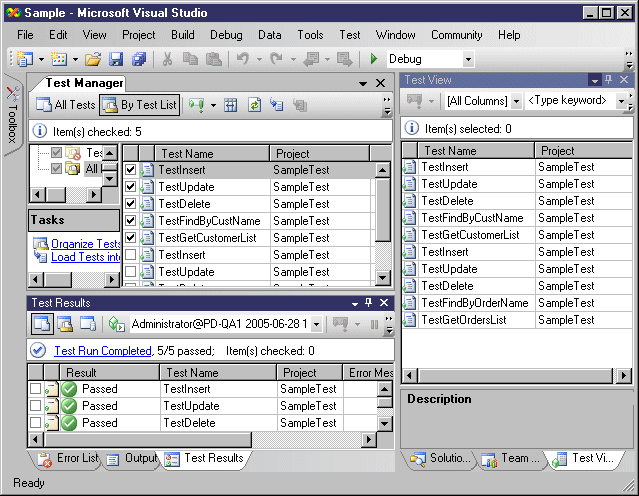This screenshot has height=496, width=639.
Task: Click the third view icon in Test Results toolbar
Action: [x=88, y=324]
